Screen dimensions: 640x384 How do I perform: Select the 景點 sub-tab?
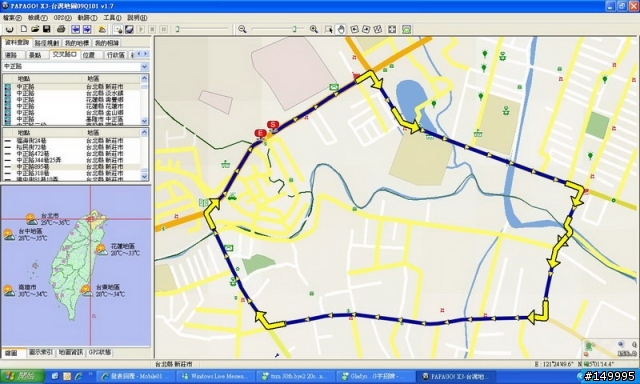pyautogui.click(x=35, y=55)
